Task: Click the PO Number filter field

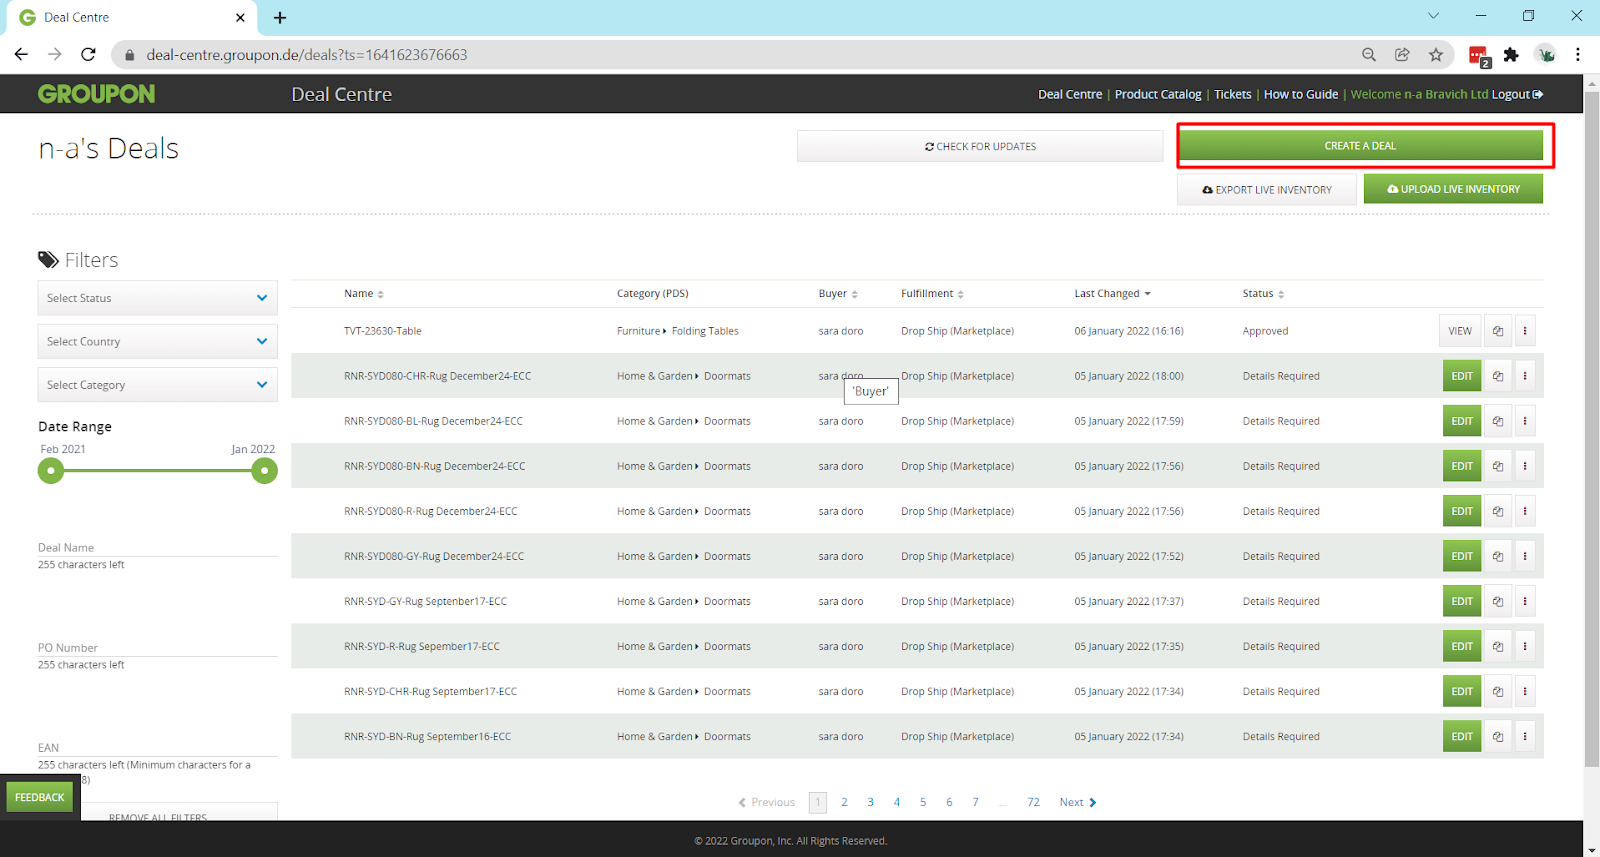Action: coord(158,647)
